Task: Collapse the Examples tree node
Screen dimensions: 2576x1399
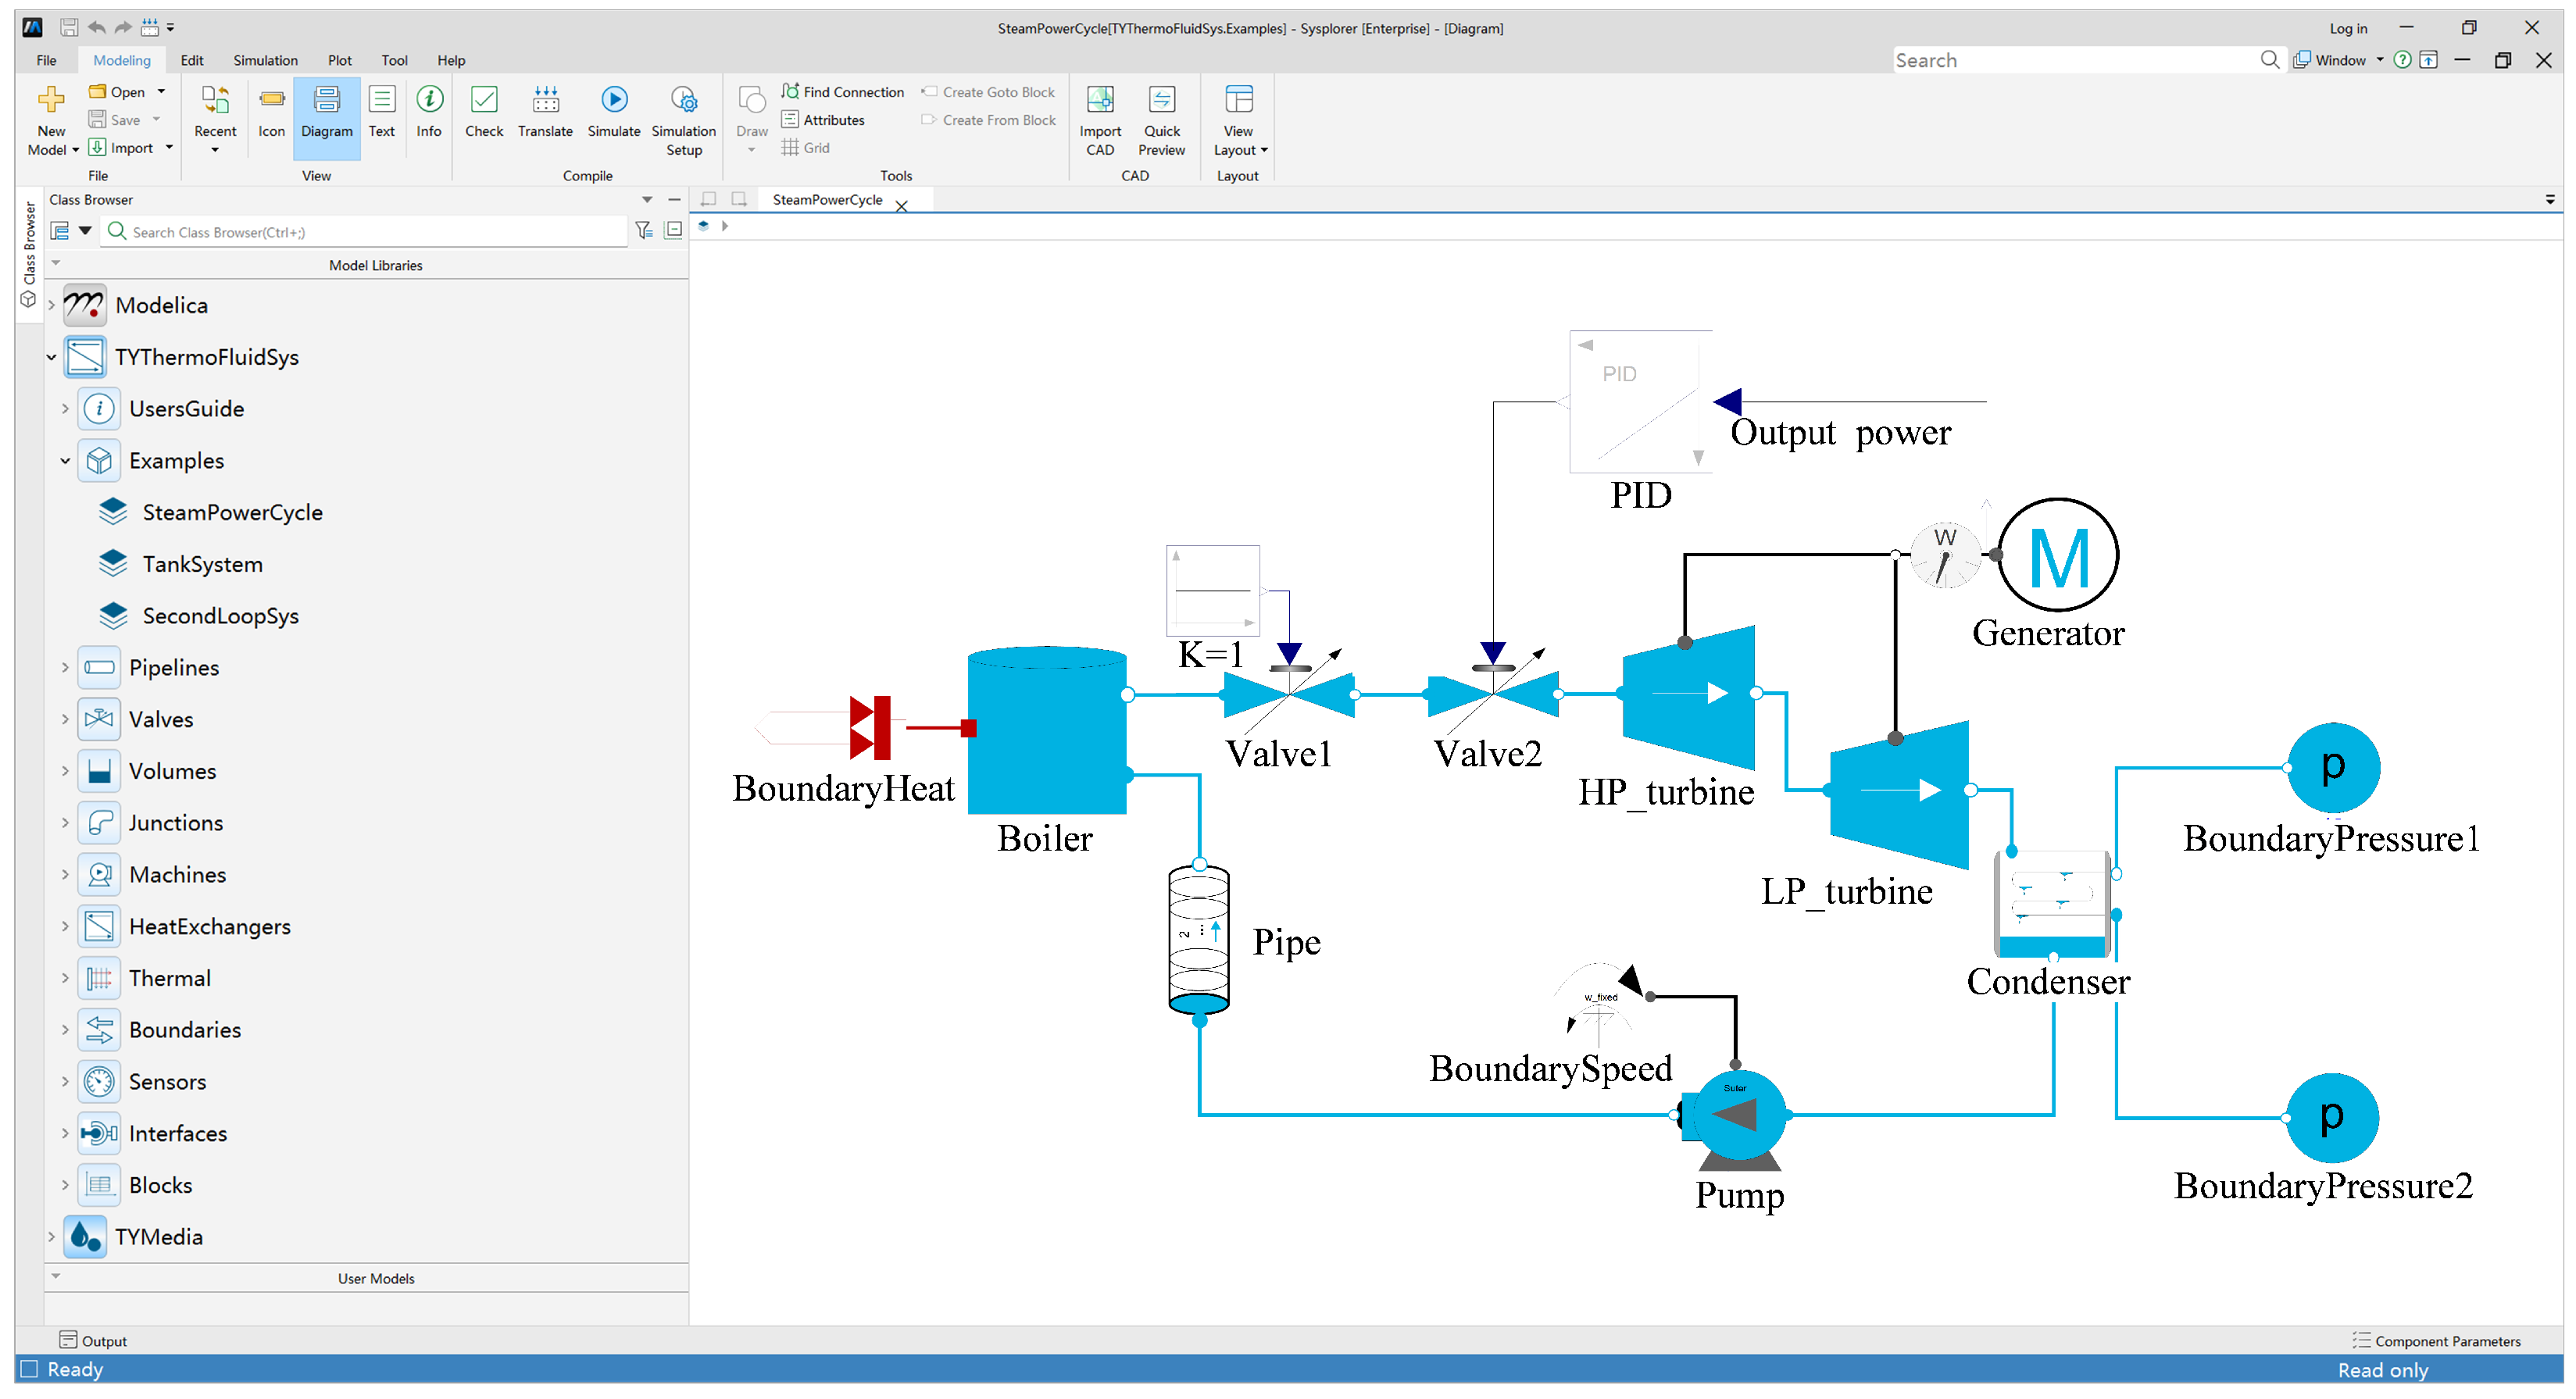Action: point(65,461)
